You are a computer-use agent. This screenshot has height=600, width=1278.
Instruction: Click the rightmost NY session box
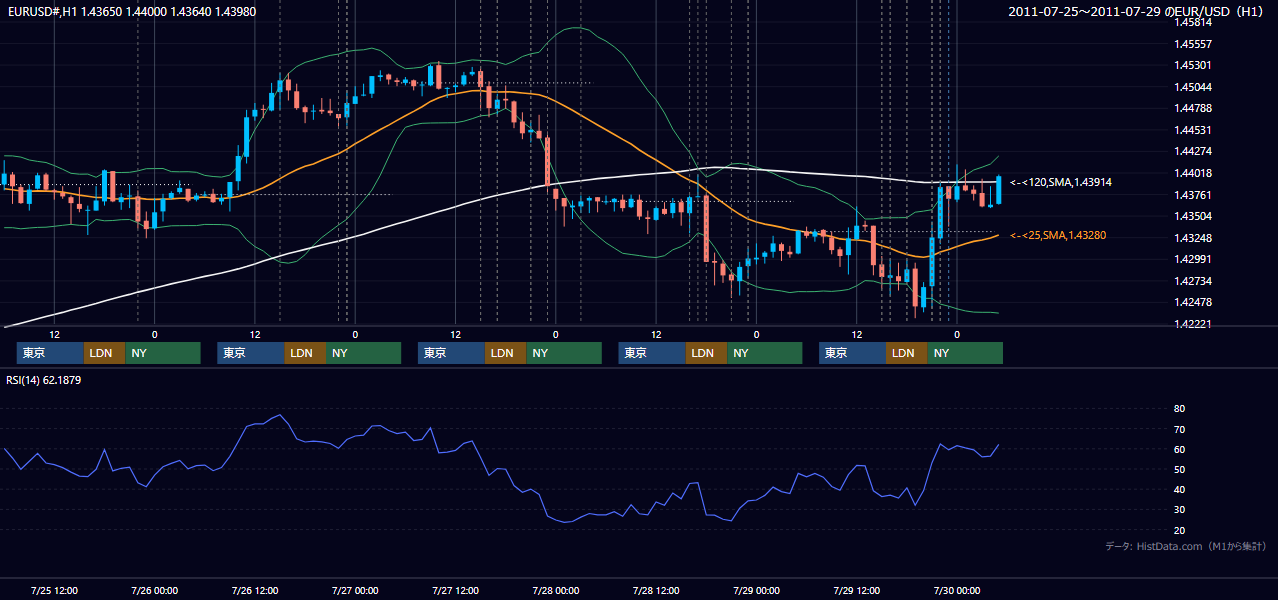pyautogui.click(x=964, y=353)
